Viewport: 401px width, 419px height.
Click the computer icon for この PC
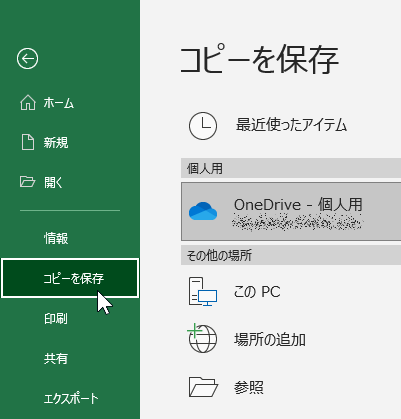point(203,292)
